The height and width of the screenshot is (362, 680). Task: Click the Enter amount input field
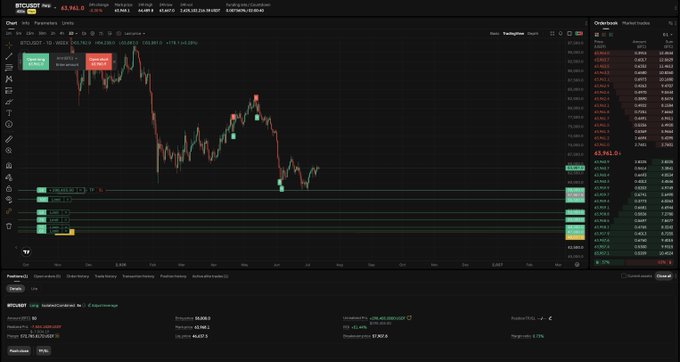click(67, 65)
